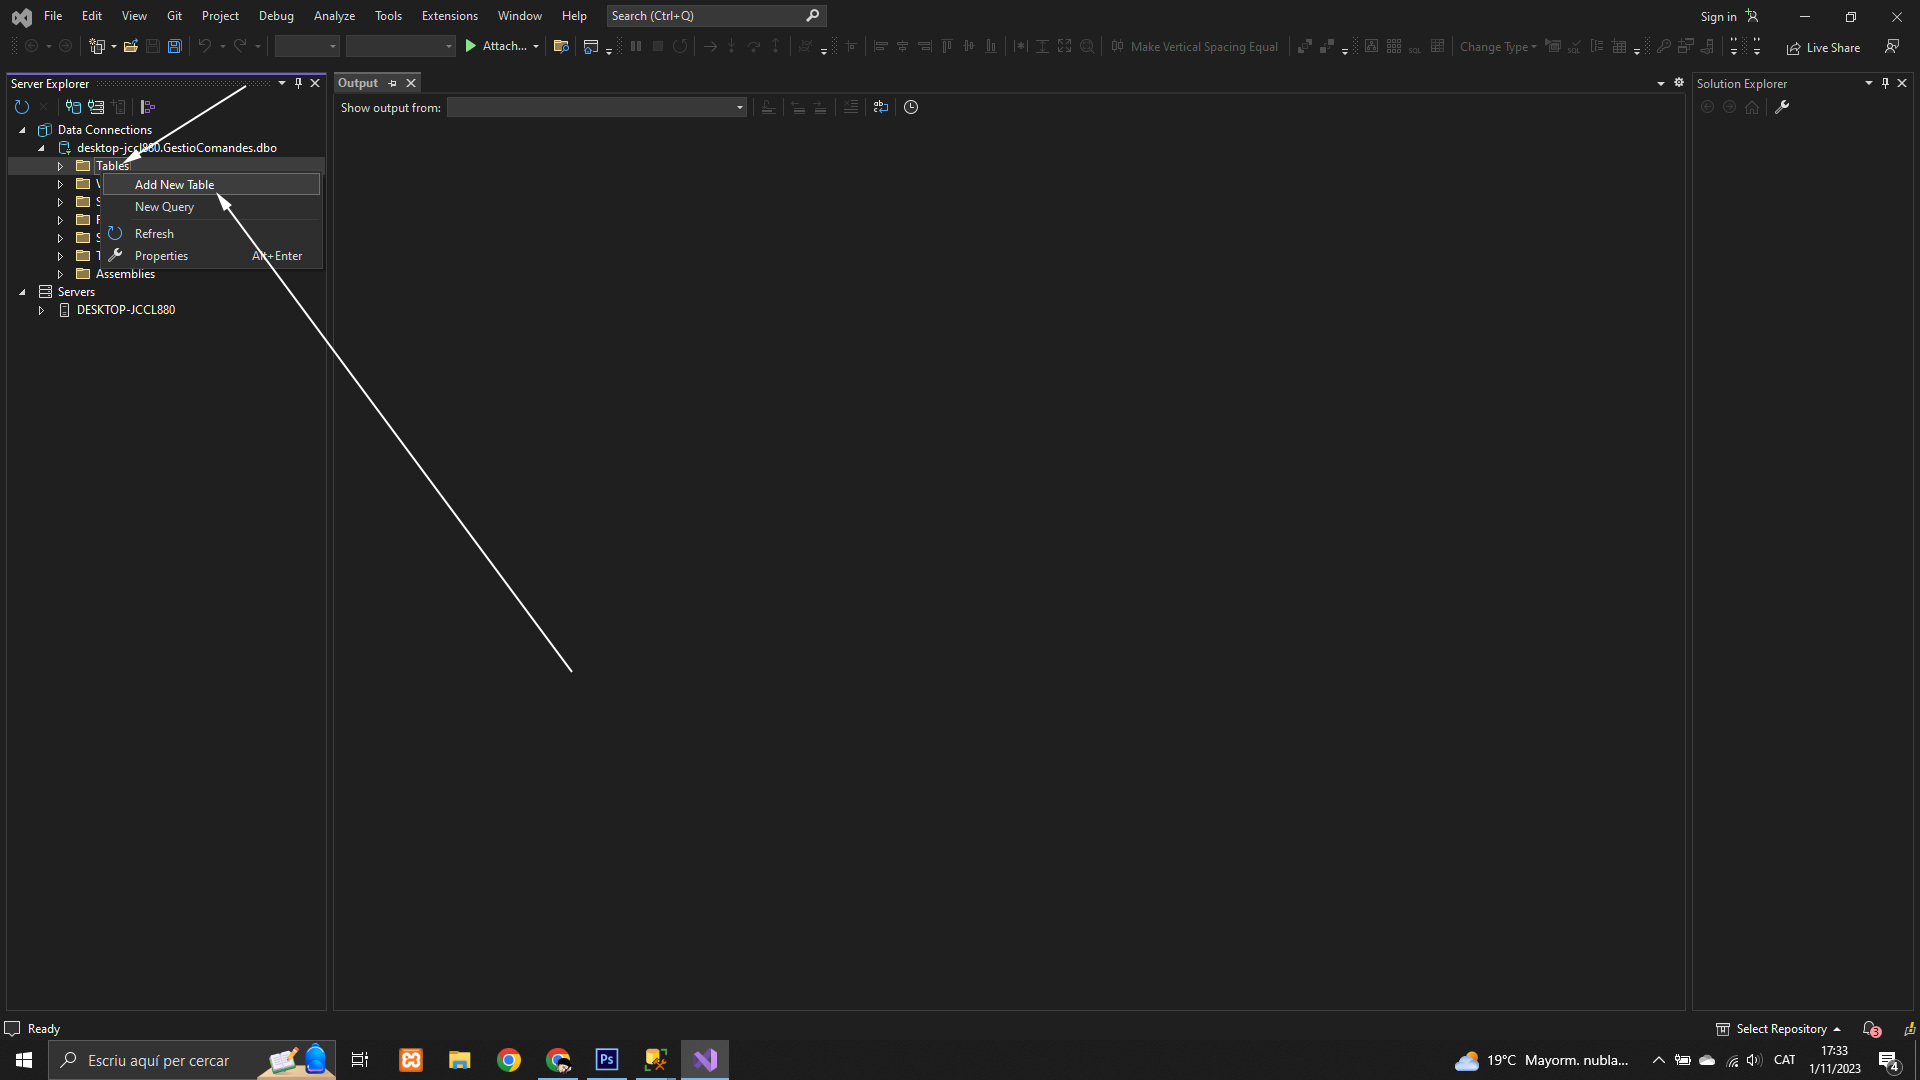Click the Output timestamp clock icon
This screenshot has height=1080, width=1920.
911,107
